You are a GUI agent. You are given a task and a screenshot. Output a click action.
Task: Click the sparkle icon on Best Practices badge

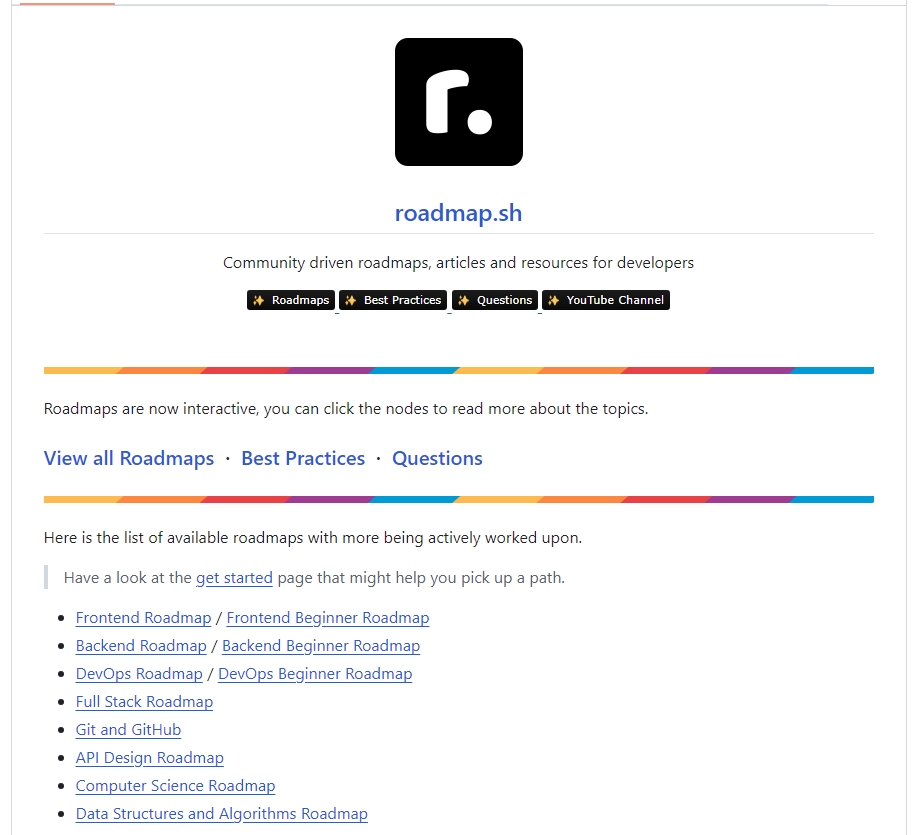click(351, 300)
